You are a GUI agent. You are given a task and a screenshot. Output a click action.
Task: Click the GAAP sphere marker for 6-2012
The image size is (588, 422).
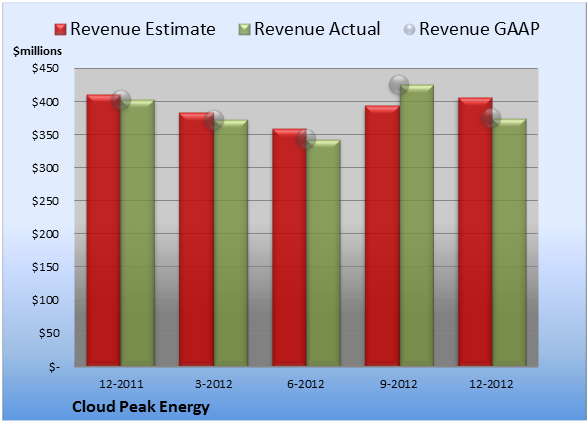click(x=306, y=139)
